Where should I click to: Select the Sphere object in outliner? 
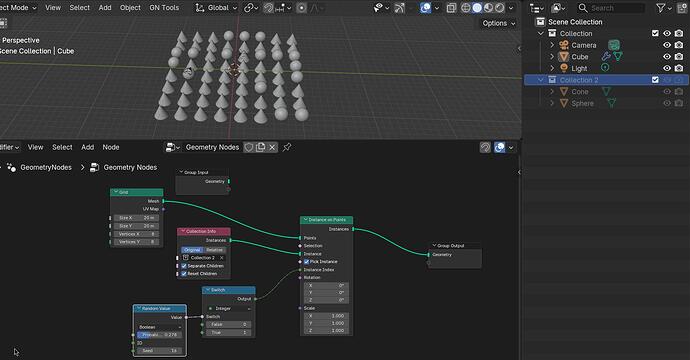582,103
